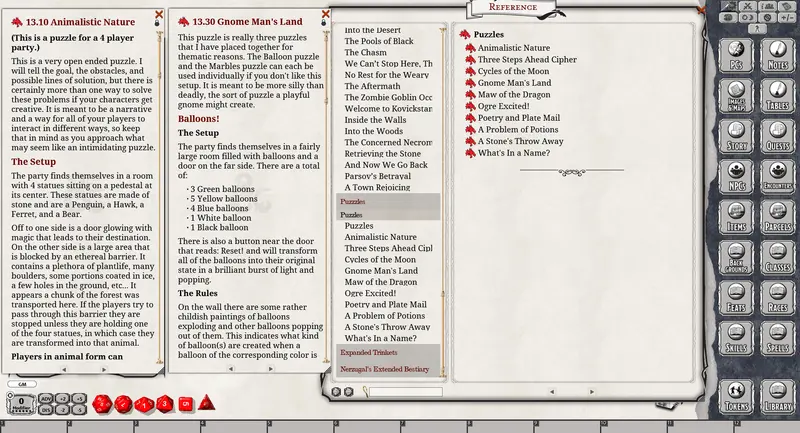Open the Ogre Excited! puzzle link
The width and height of the screenshot is (800, 433).
coord(503,106)
